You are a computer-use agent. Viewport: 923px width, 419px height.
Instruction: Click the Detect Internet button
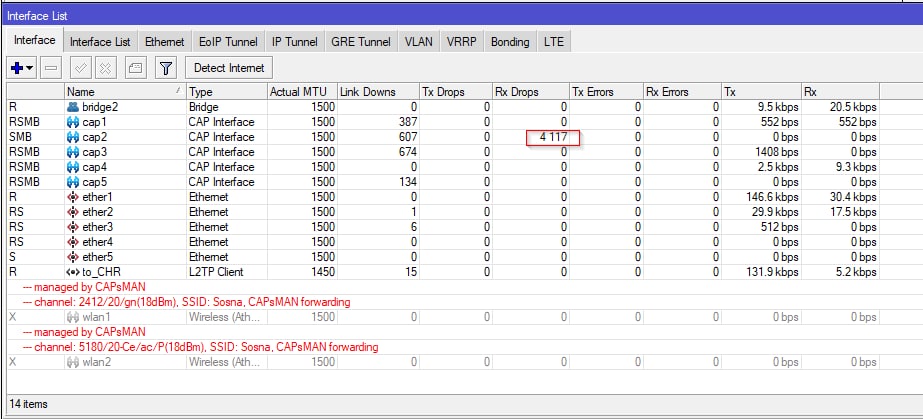click(229, 68)
